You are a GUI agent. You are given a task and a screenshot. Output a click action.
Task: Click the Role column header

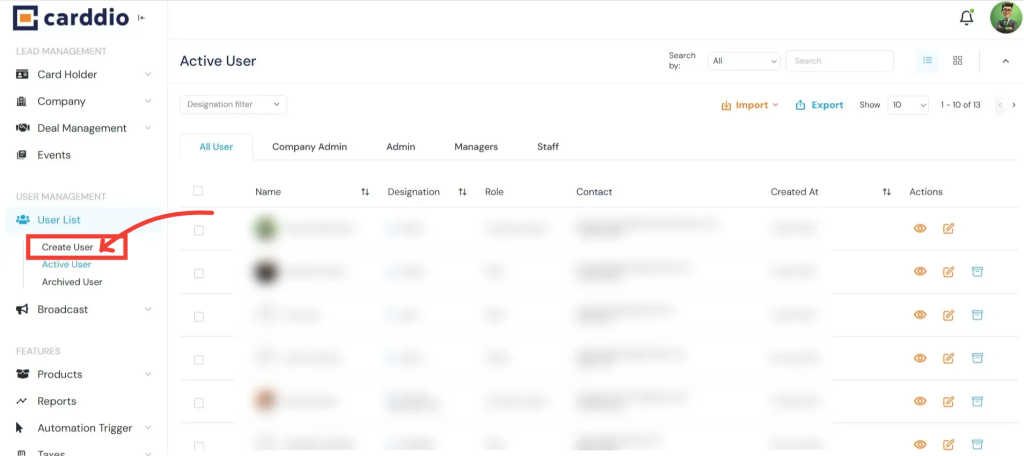click(x=494, y=192)
